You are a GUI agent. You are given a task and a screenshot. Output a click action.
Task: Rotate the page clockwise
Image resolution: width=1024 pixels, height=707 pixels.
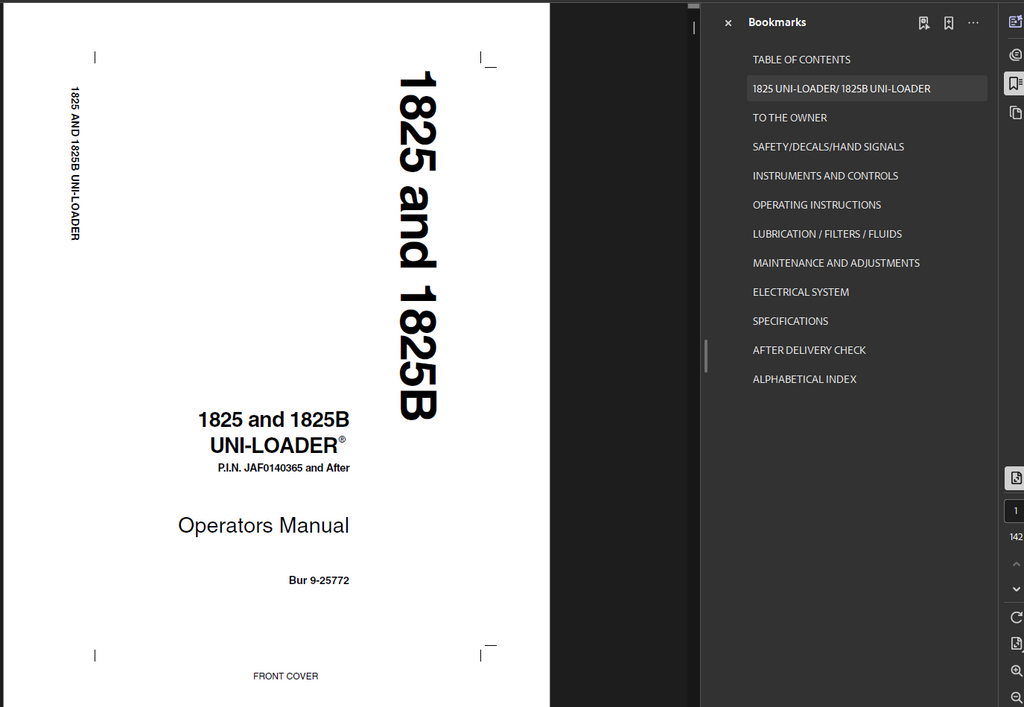point(1016,617)
